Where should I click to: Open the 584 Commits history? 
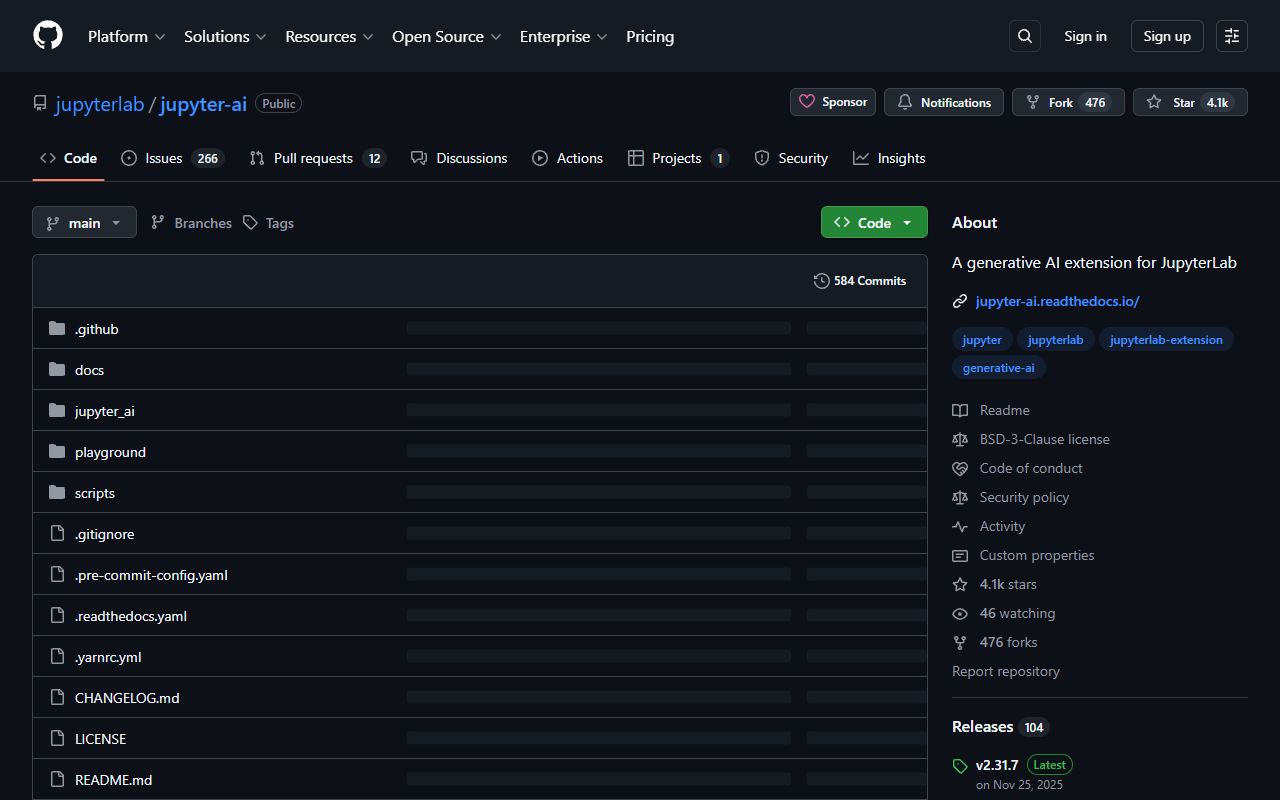pyautogui.click(x=860, y=281)
